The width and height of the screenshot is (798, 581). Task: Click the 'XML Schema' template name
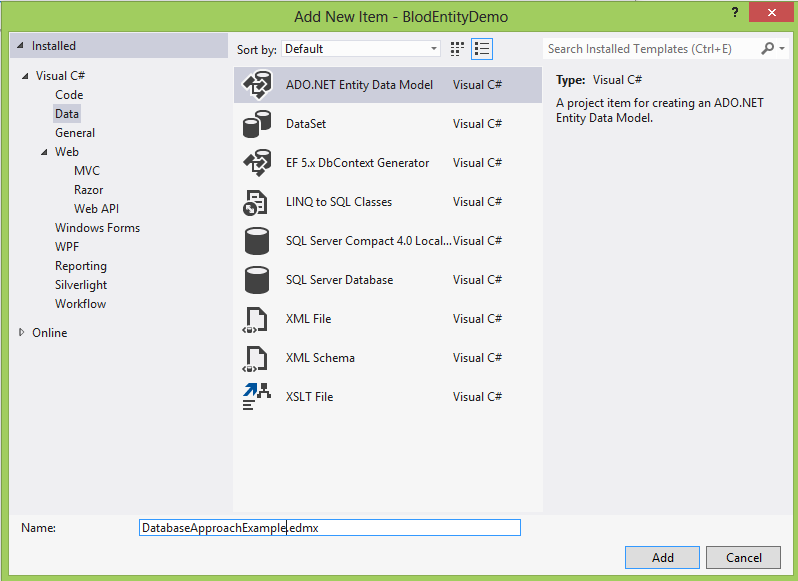320,358
